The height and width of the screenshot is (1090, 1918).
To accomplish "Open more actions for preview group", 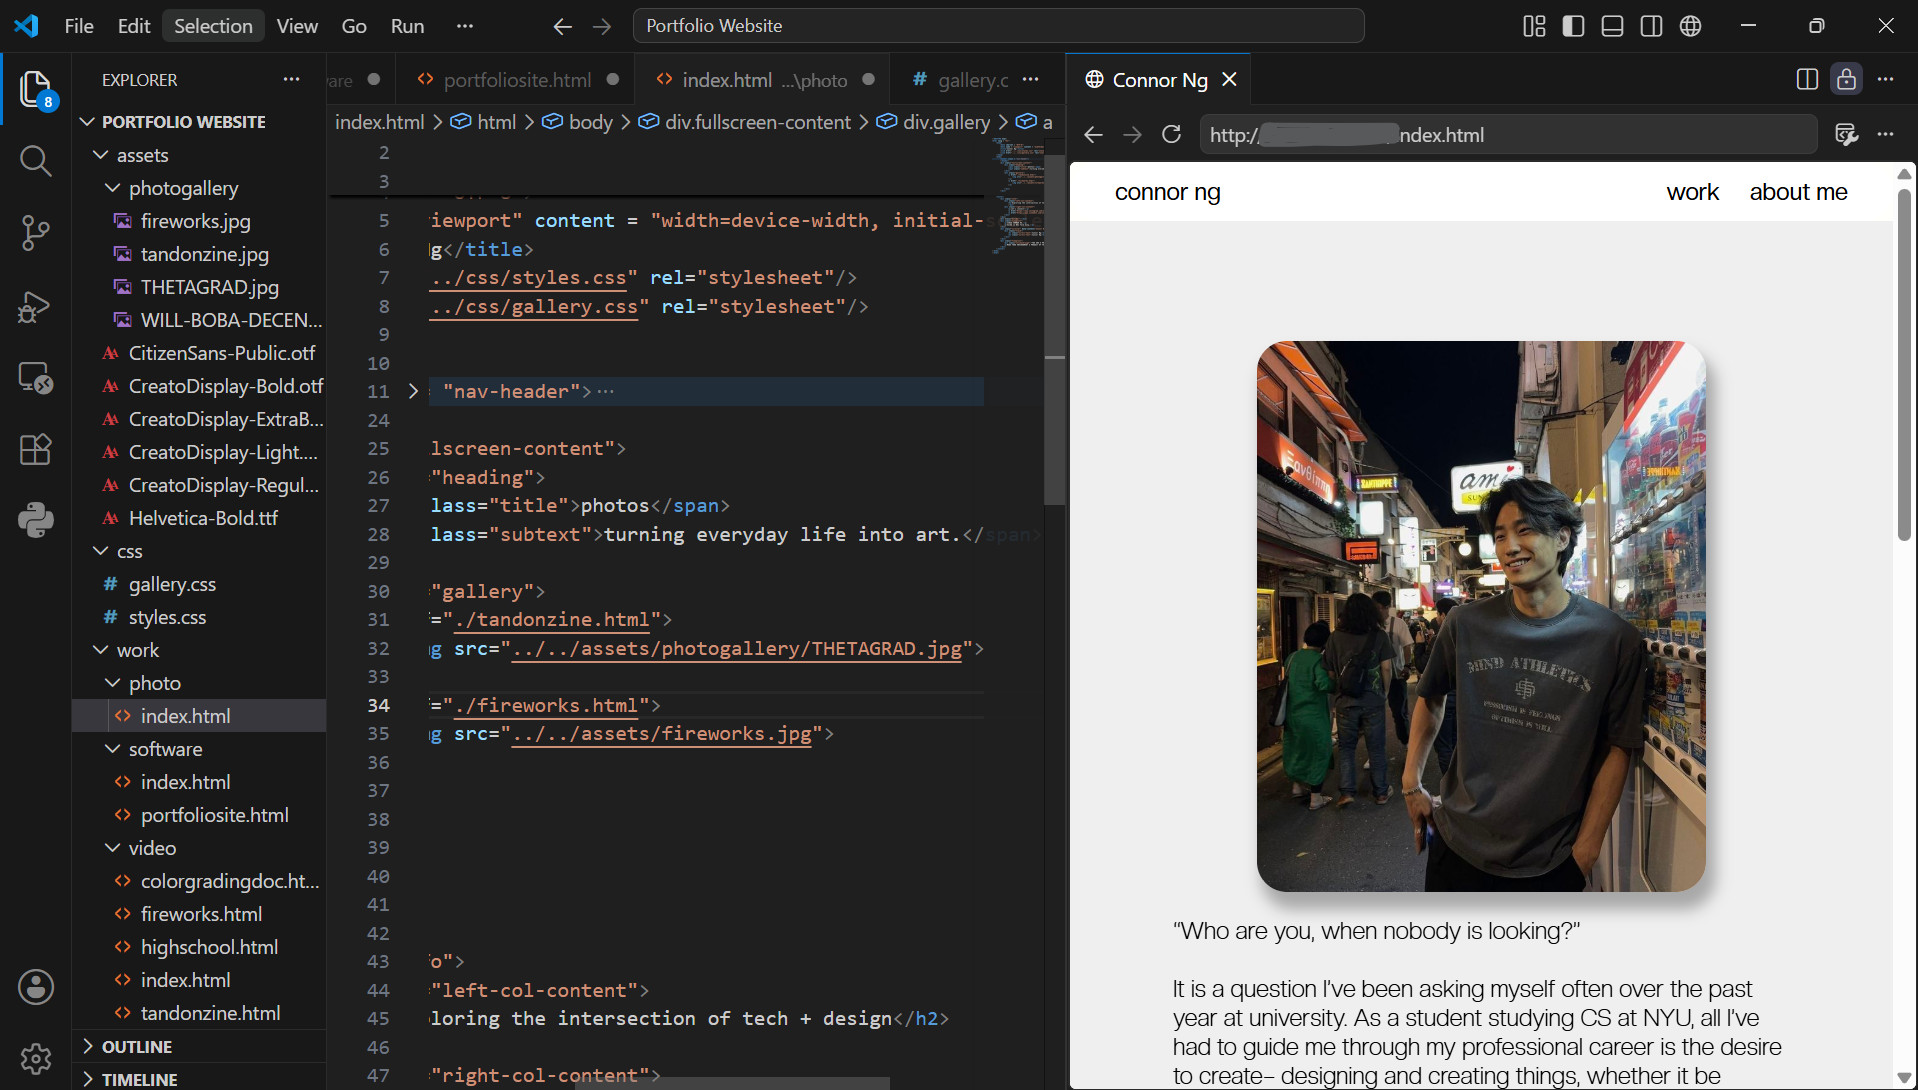I will (1885, 79).
